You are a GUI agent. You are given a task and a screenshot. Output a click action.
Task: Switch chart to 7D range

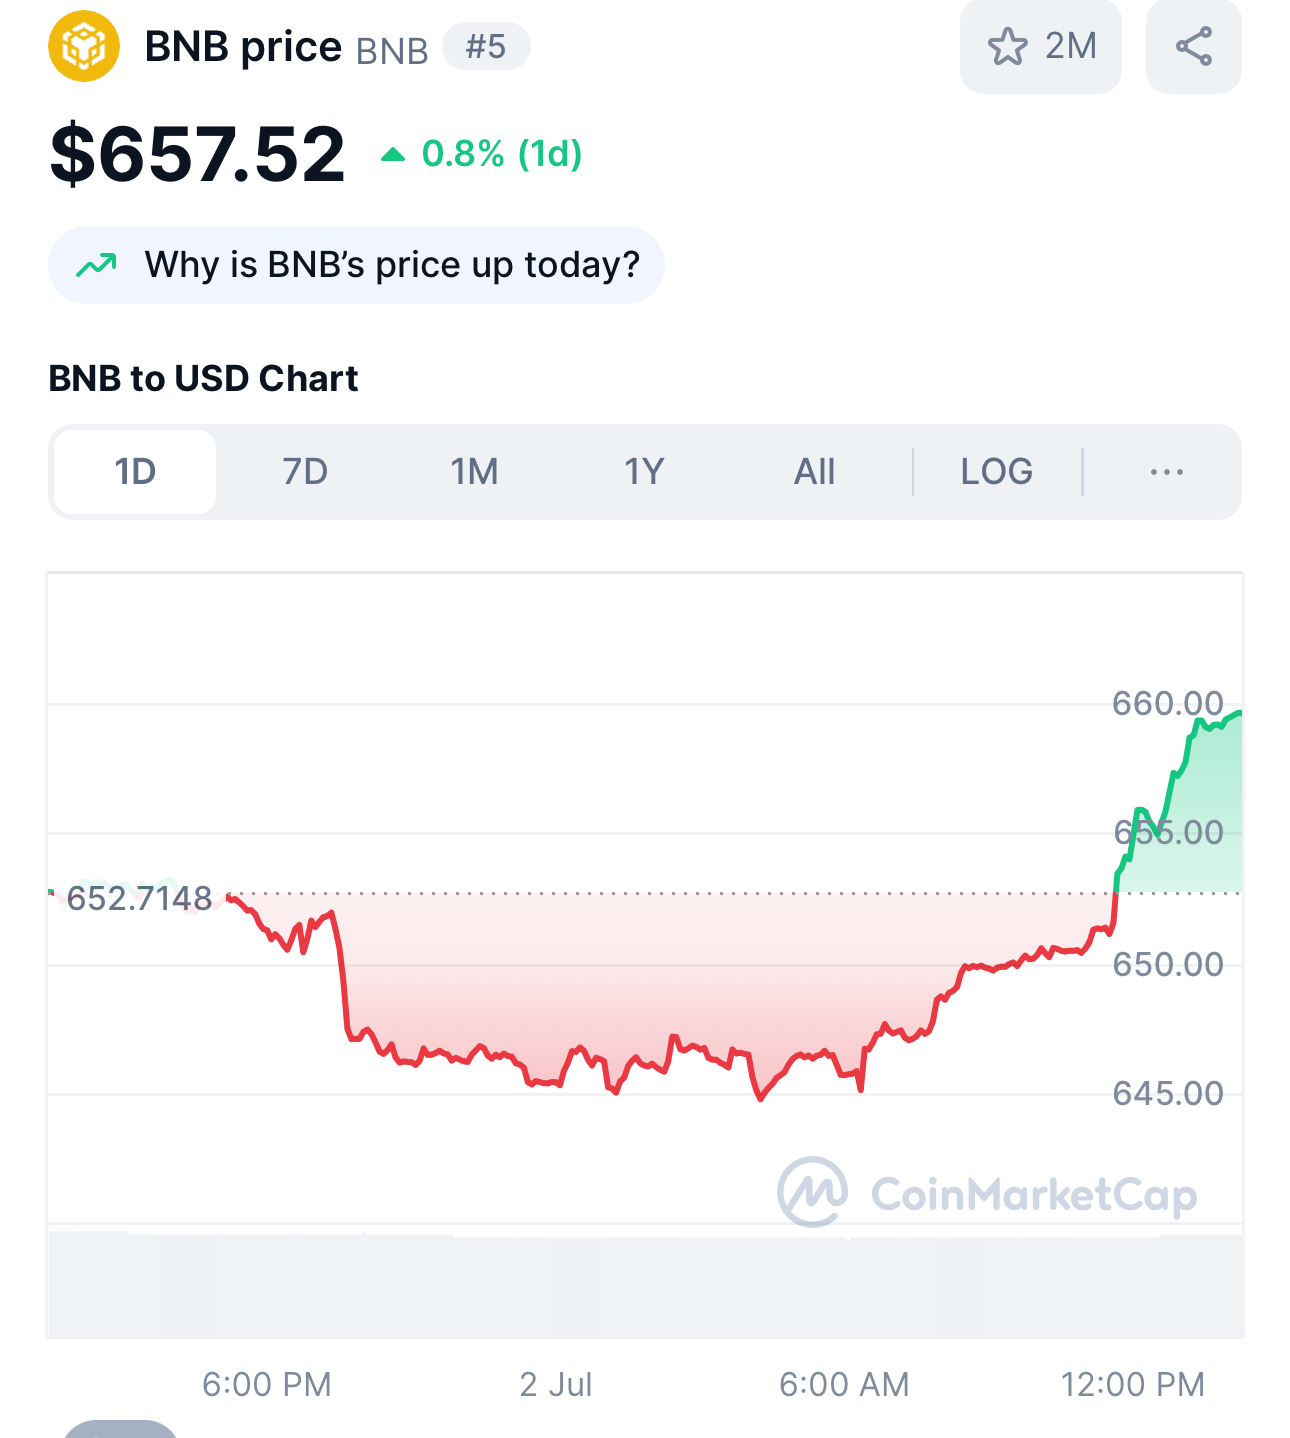[x=305, y=472]
